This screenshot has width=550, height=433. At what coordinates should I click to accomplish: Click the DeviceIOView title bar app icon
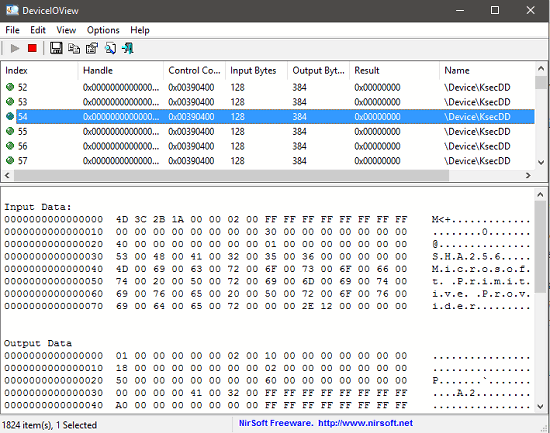tap(12, 10)
